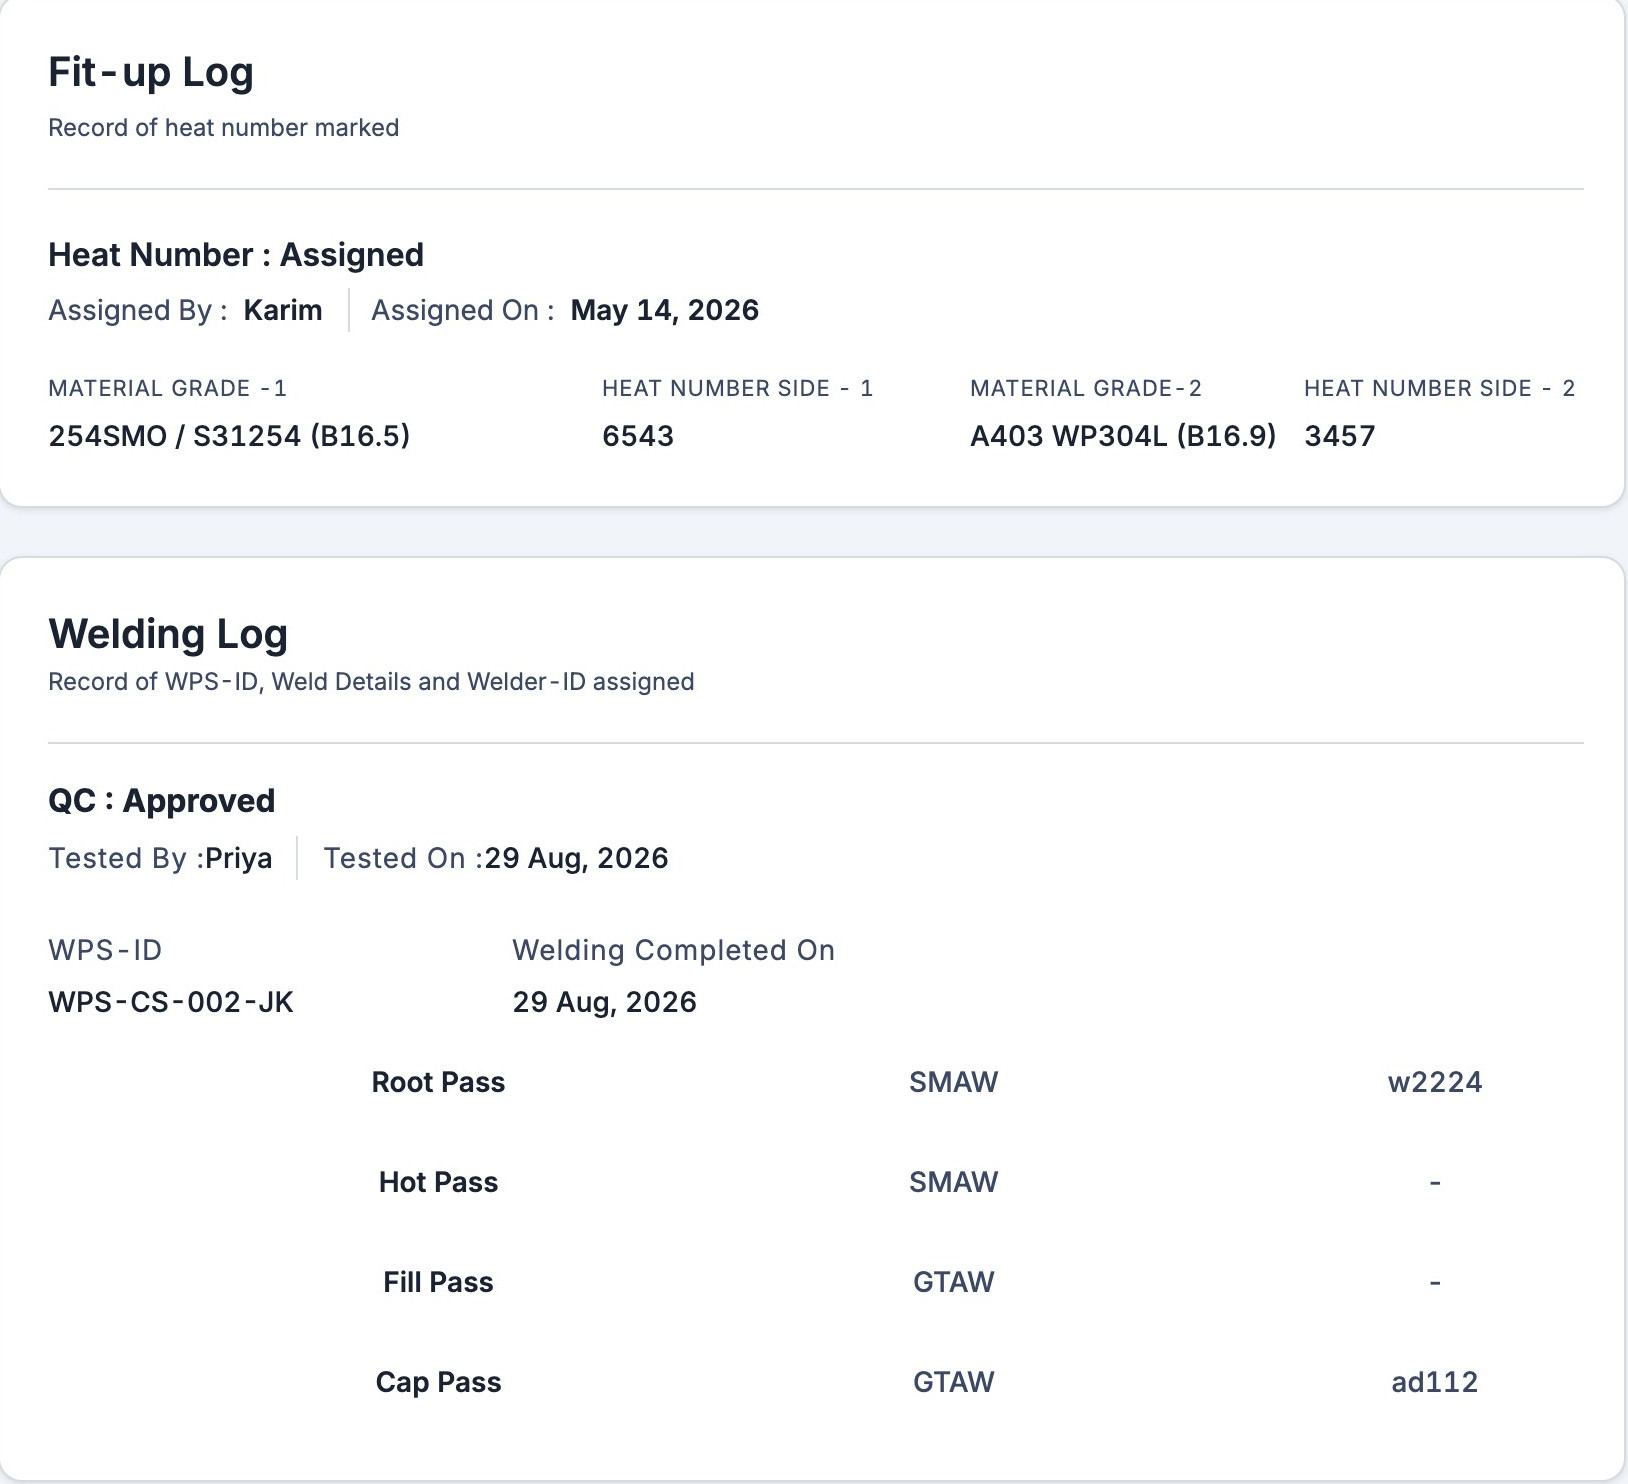Click assigned date May 14, 2026
1628x1484 pixels.
(x=664, y=310)
